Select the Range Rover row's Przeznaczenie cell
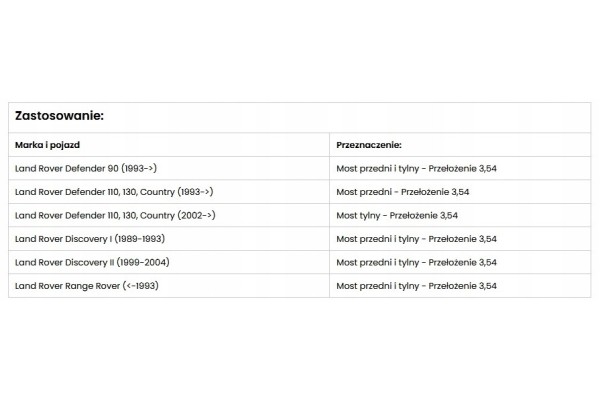Viewport: 600px width, 400px height. 460,286
